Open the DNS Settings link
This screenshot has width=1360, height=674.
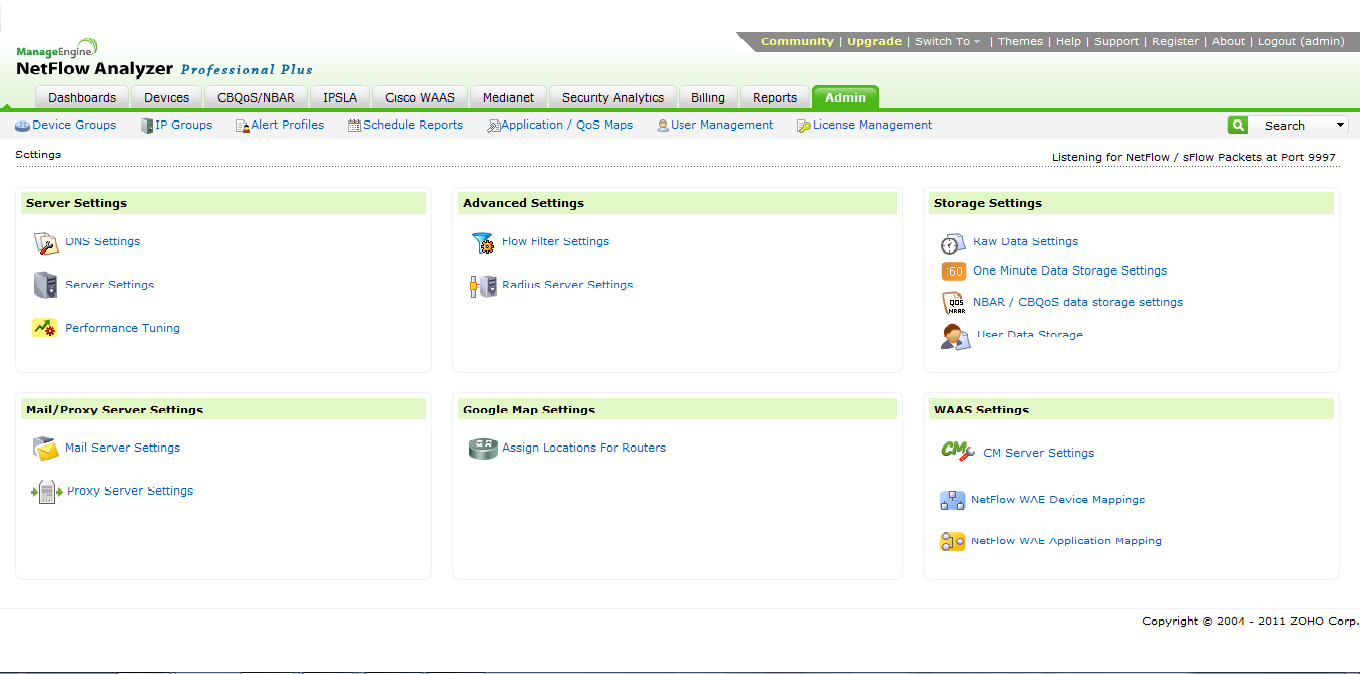click(103, 241)
